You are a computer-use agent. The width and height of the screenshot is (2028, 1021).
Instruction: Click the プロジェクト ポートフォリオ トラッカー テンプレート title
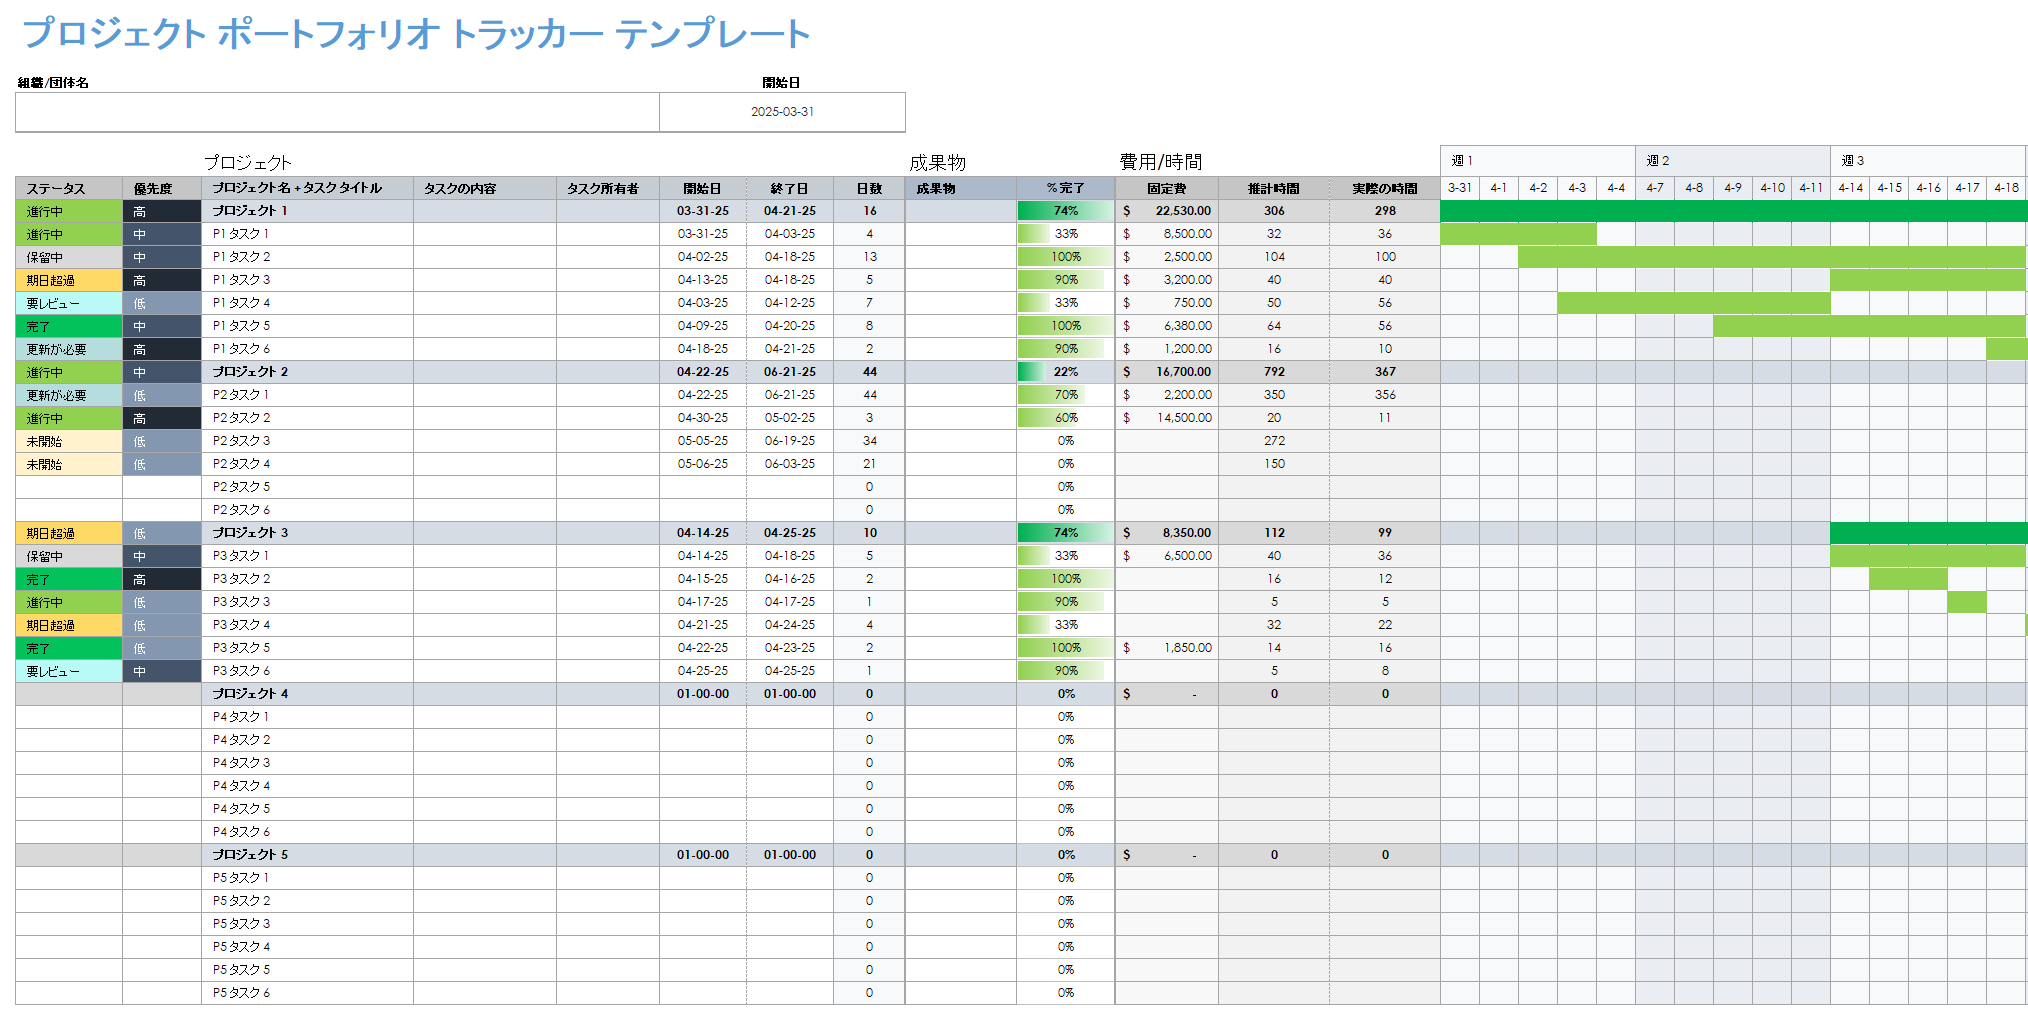click(x=416, y=34)
